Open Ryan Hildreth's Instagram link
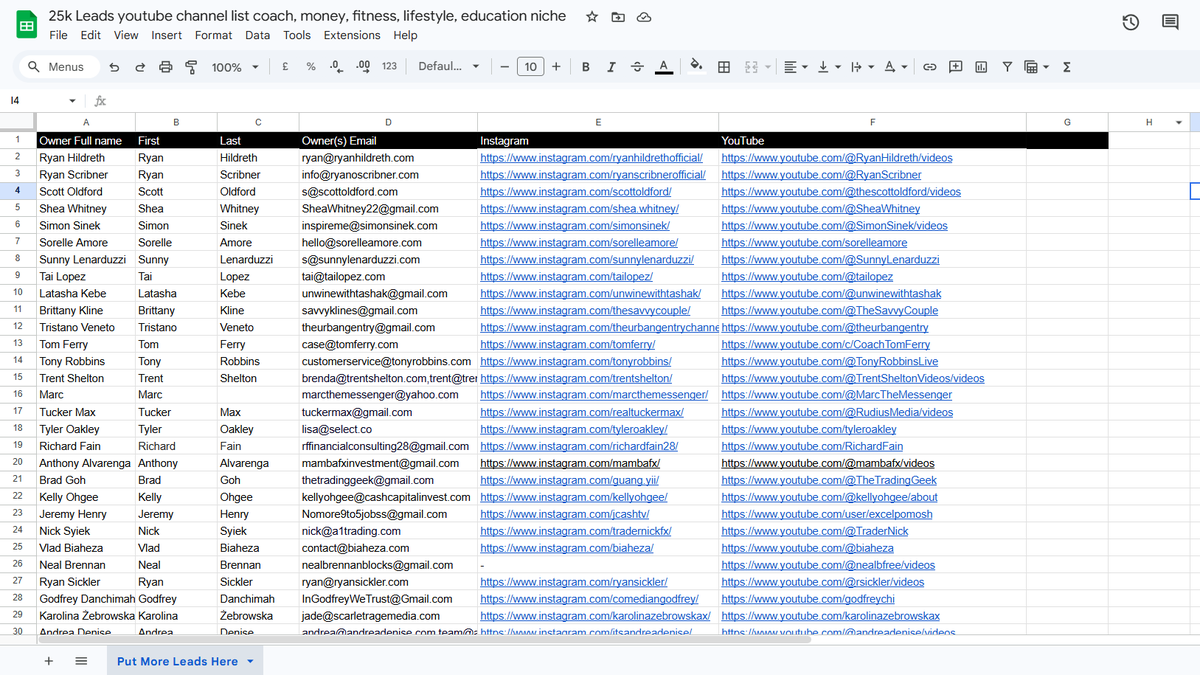 pyautogui.click(x=591, y=158)
